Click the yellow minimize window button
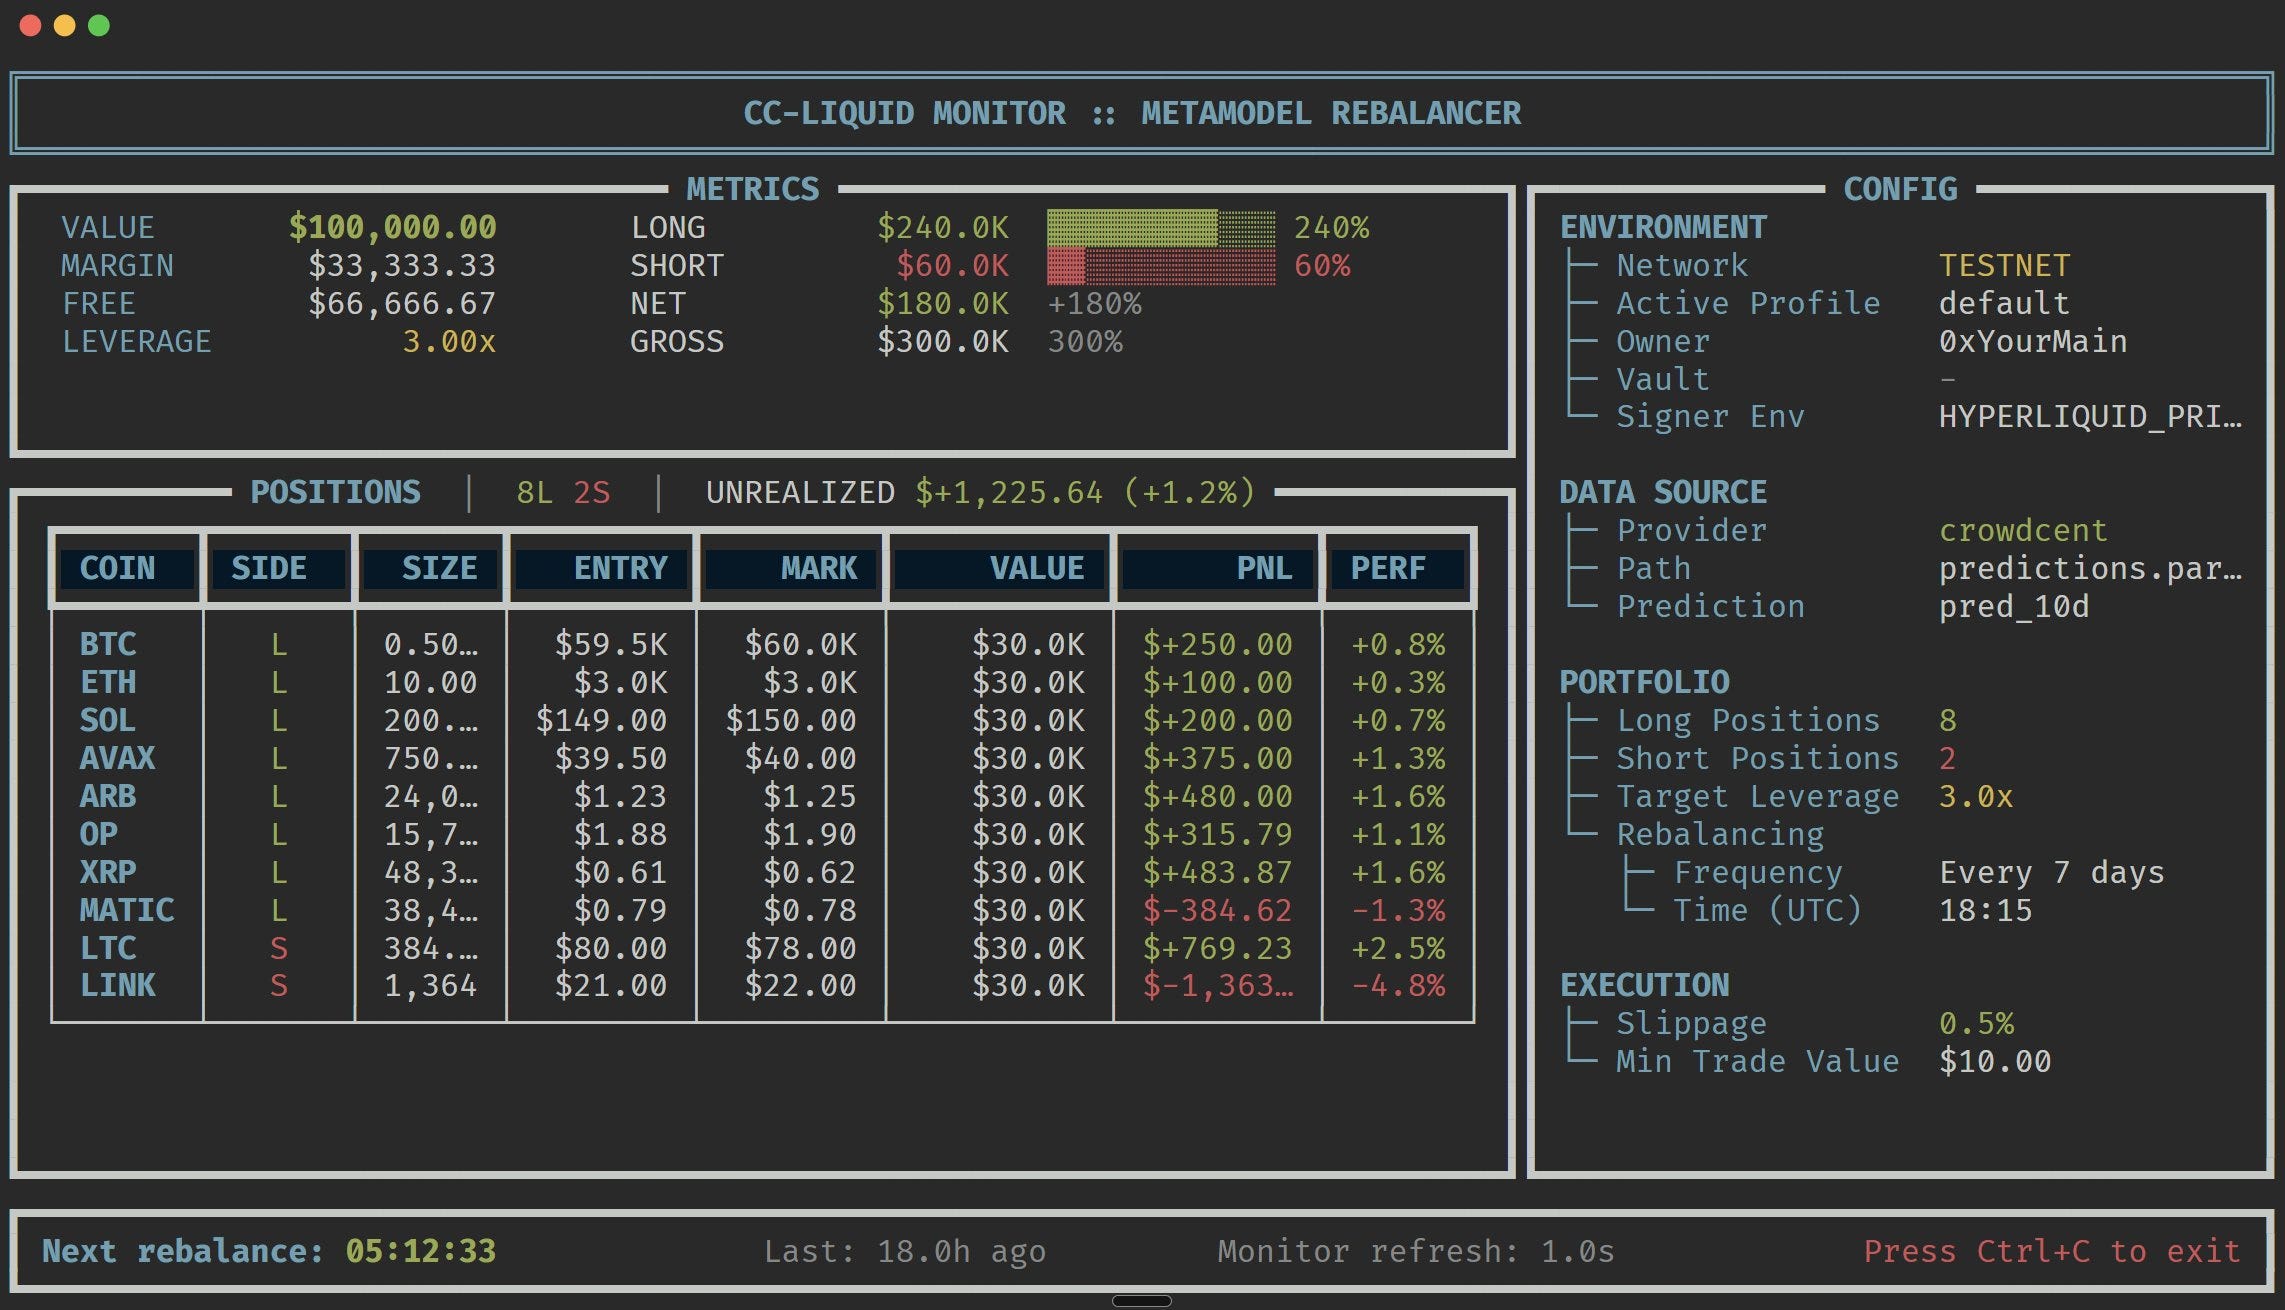 tap(64, 26)
